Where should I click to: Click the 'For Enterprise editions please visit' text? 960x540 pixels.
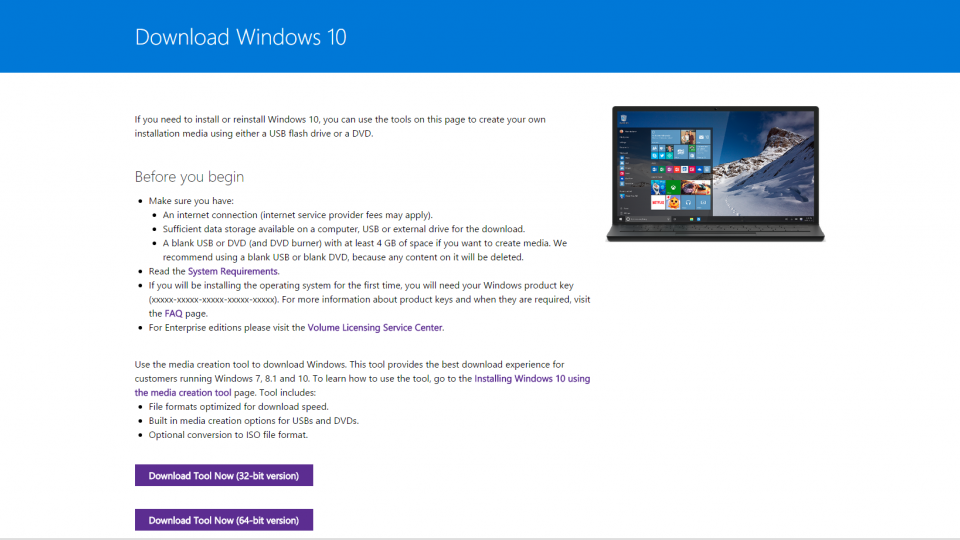coord(227,328)
